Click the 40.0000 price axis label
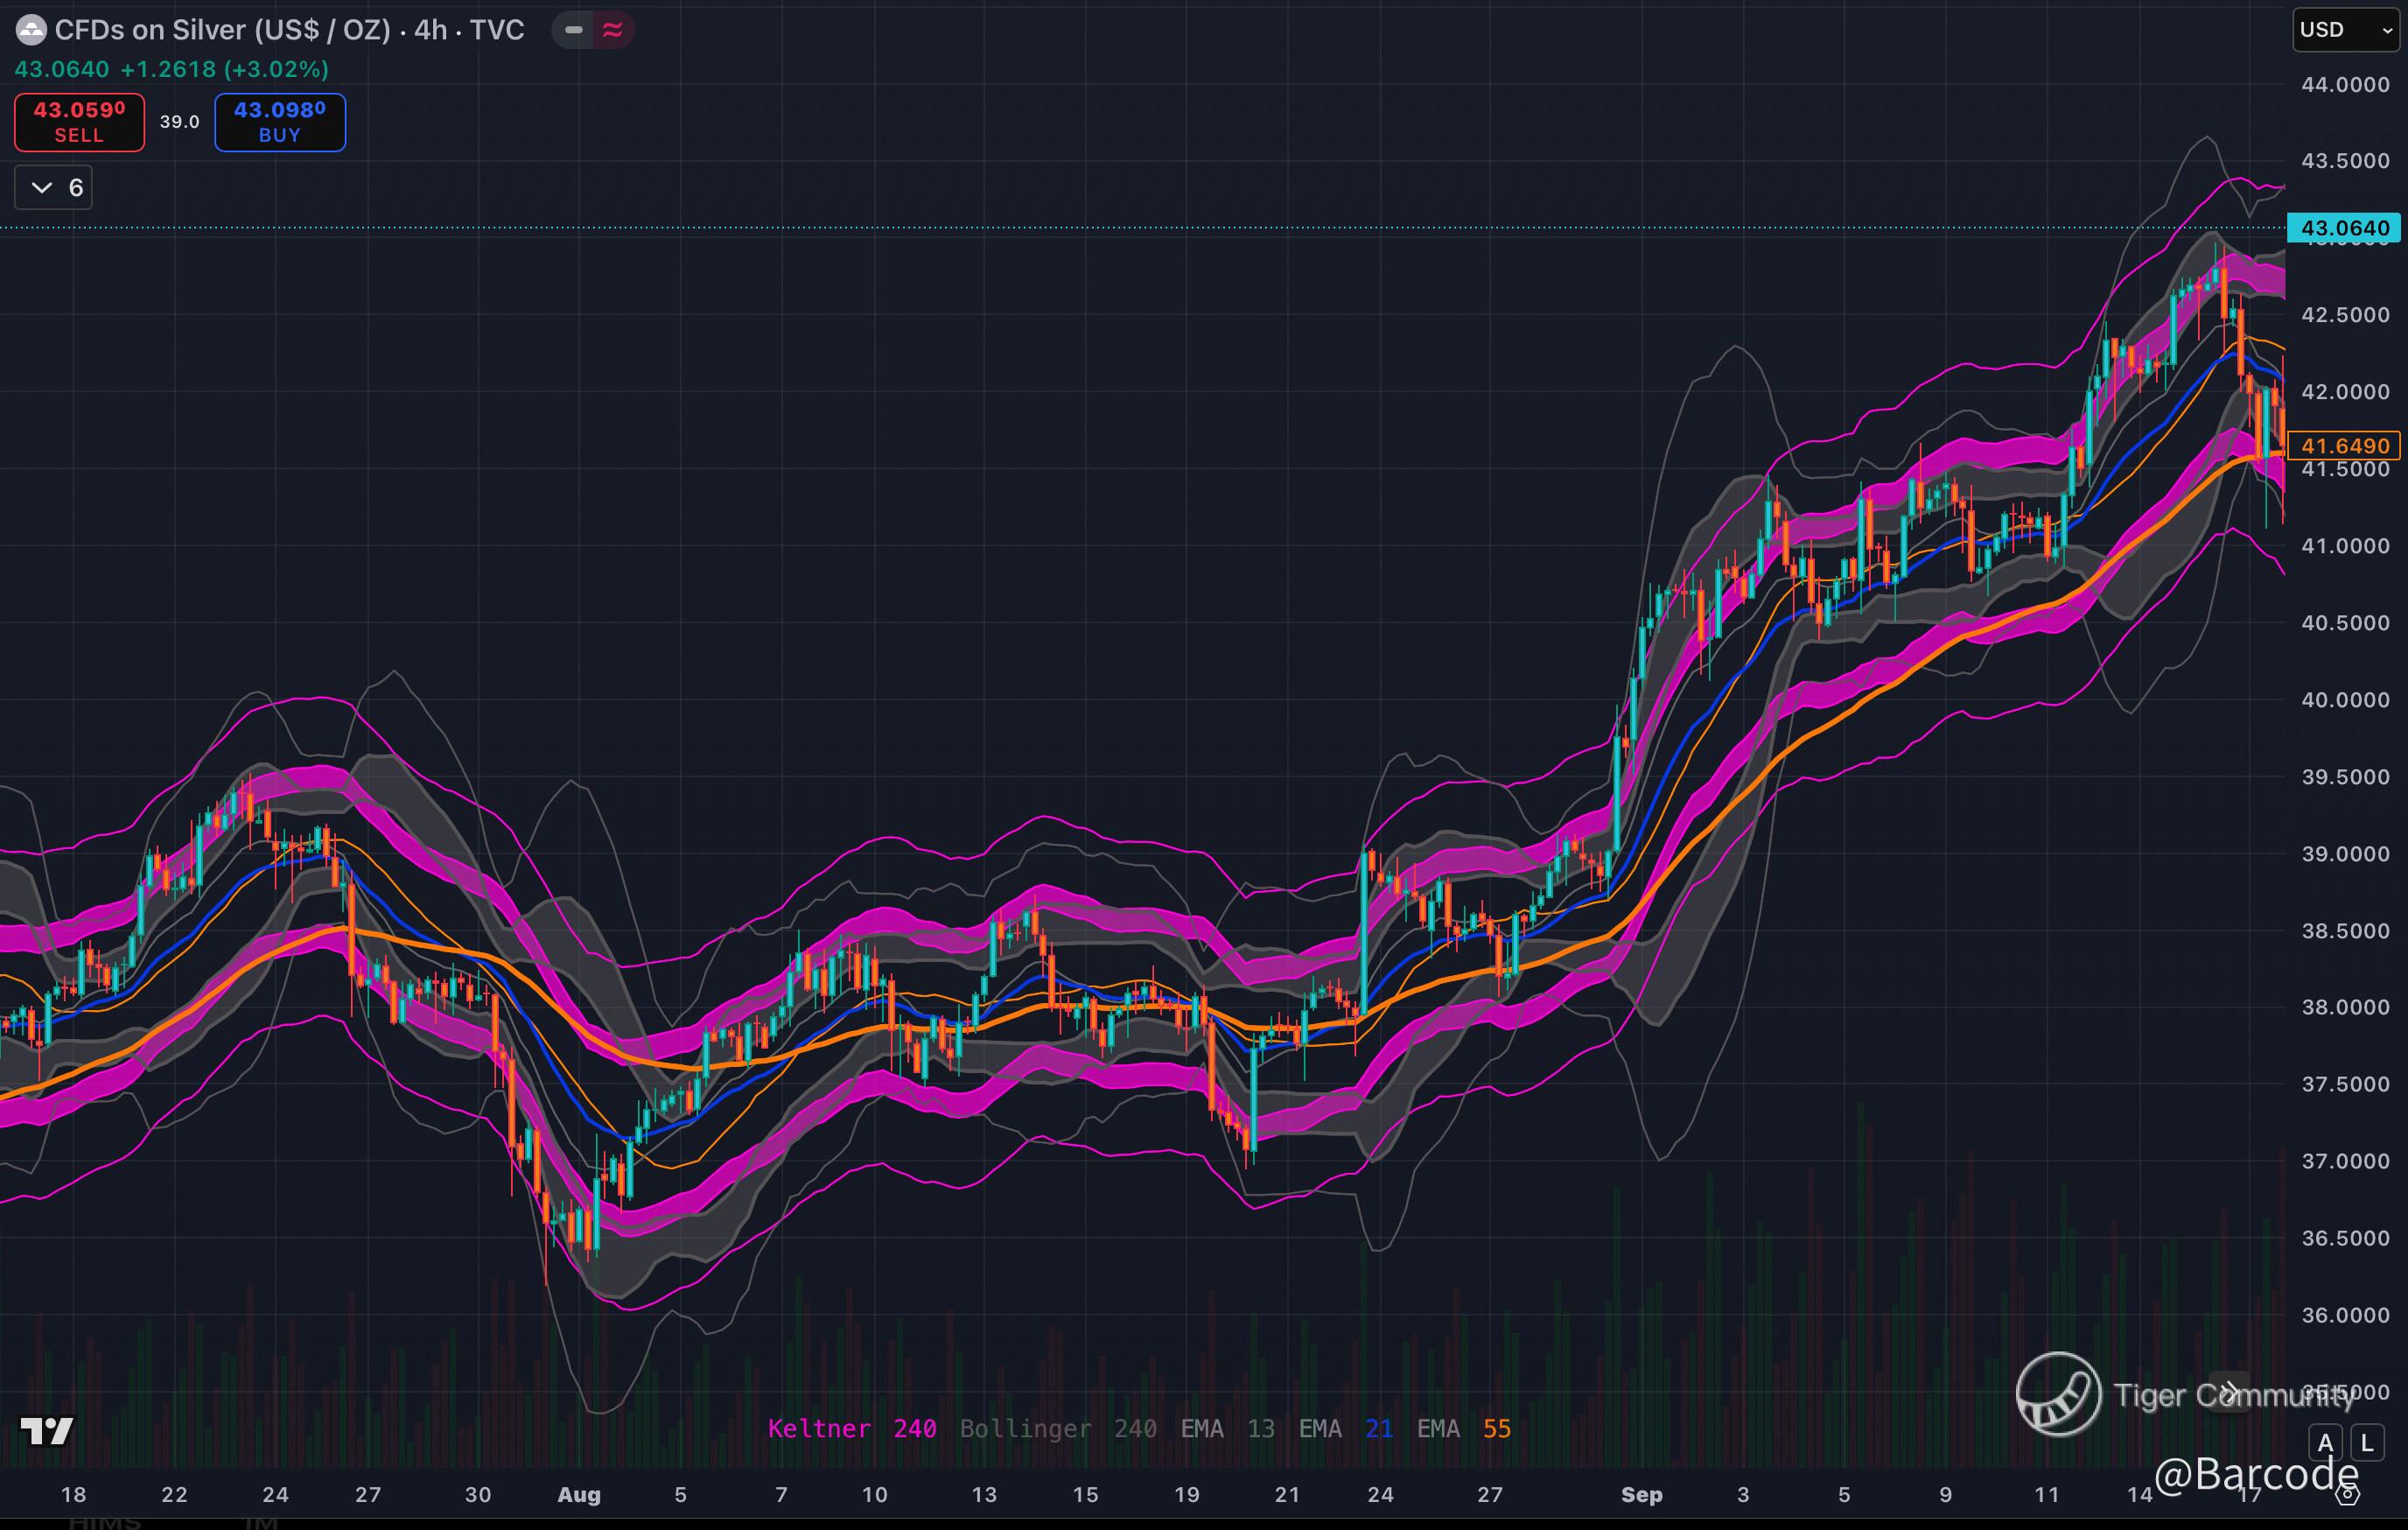2408x1530 pixels. [x=2344, y=700]
